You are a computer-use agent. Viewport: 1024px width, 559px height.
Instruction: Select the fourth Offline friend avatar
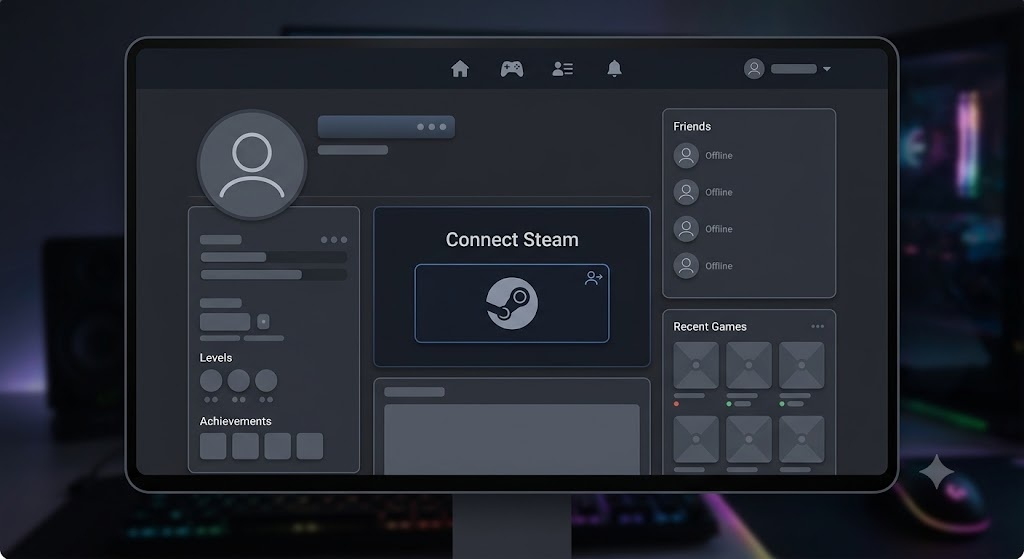coord(686,266)
